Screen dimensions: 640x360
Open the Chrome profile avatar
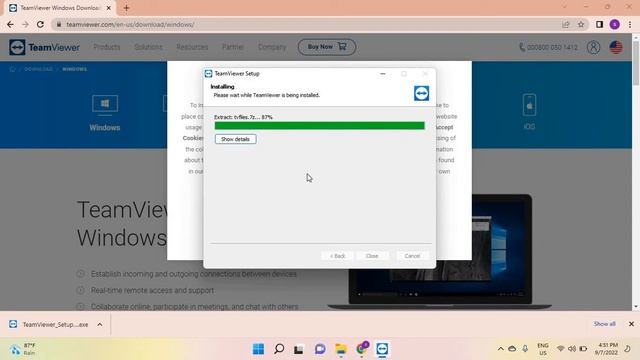615,24
